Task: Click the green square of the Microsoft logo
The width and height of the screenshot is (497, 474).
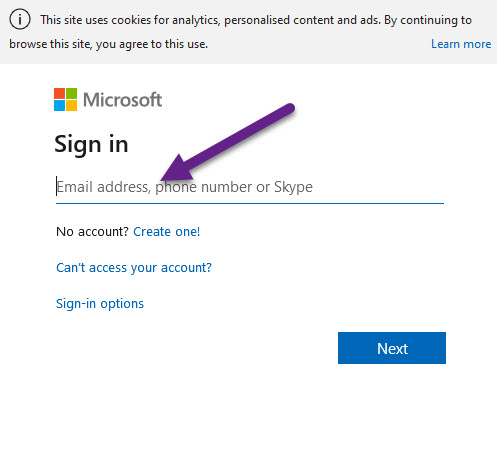Action: (71, 93)
